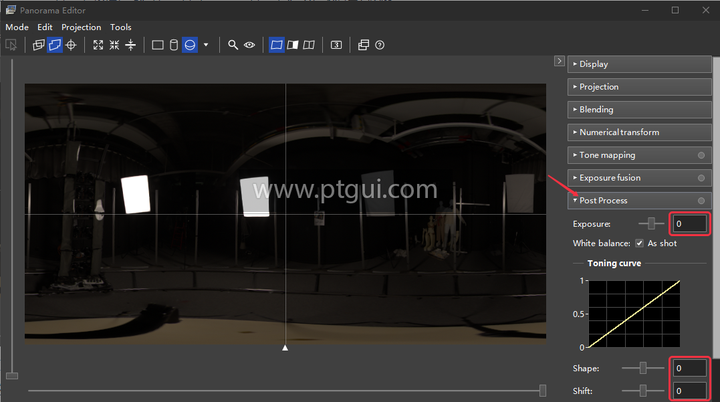
Task: Open the Tools menu
Action: (x=121, y=27)
